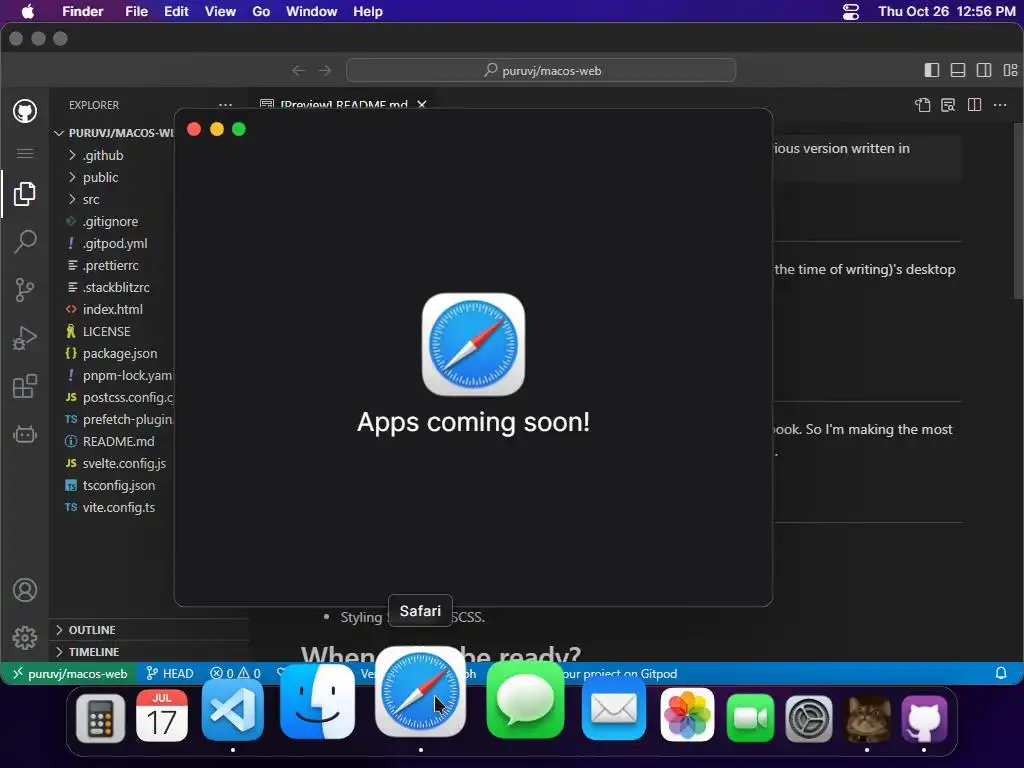
Task: Expand the public folder
Action: tap(113, 177)
